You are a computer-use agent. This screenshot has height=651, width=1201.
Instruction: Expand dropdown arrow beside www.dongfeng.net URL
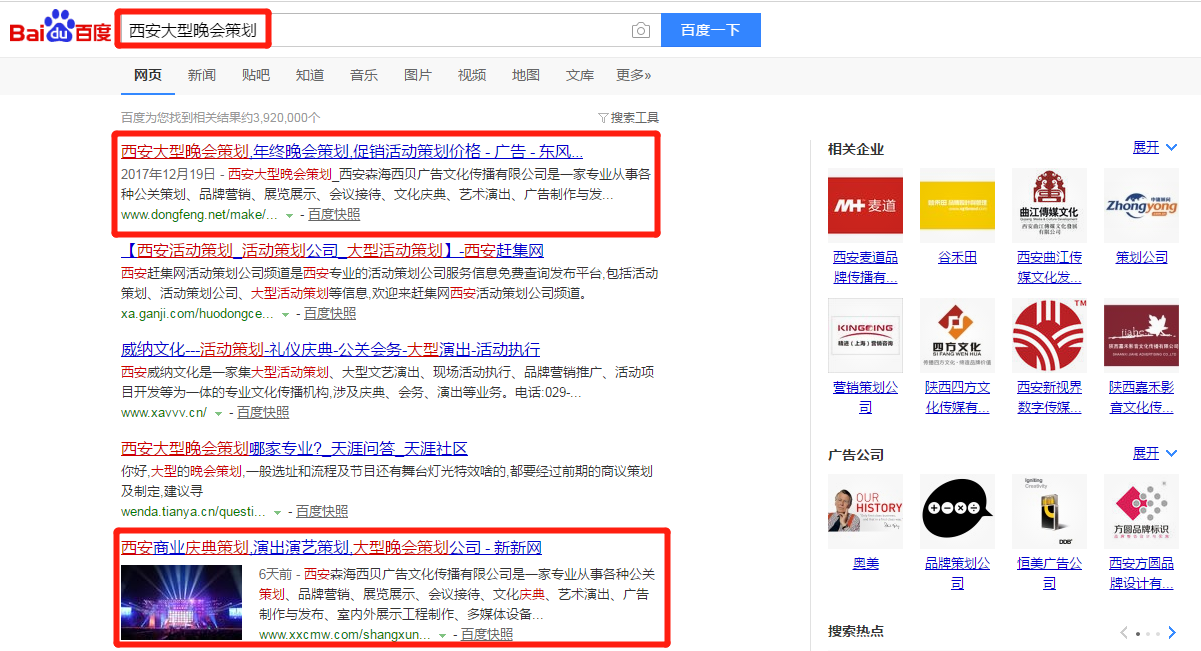[289, 216]
